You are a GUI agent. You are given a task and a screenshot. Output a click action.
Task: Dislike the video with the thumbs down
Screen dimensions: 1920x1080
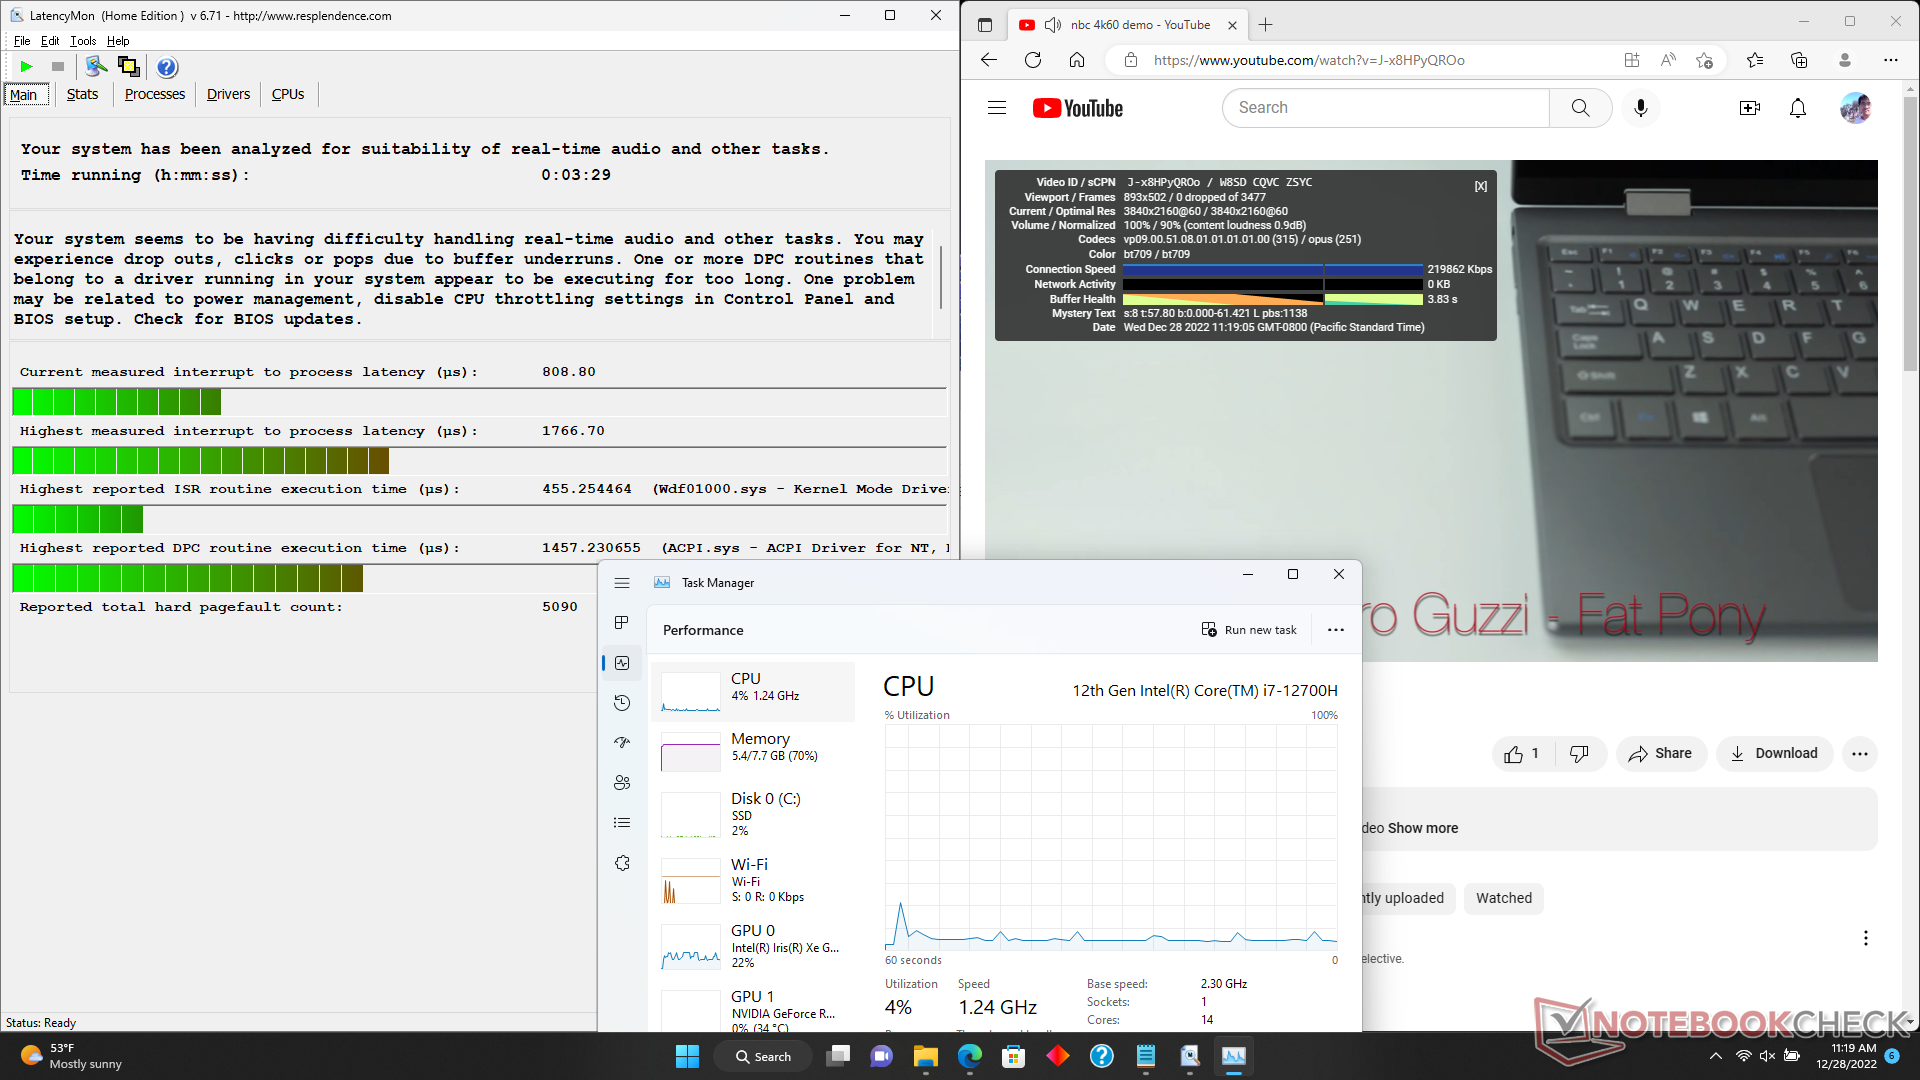click(1579, 754)
